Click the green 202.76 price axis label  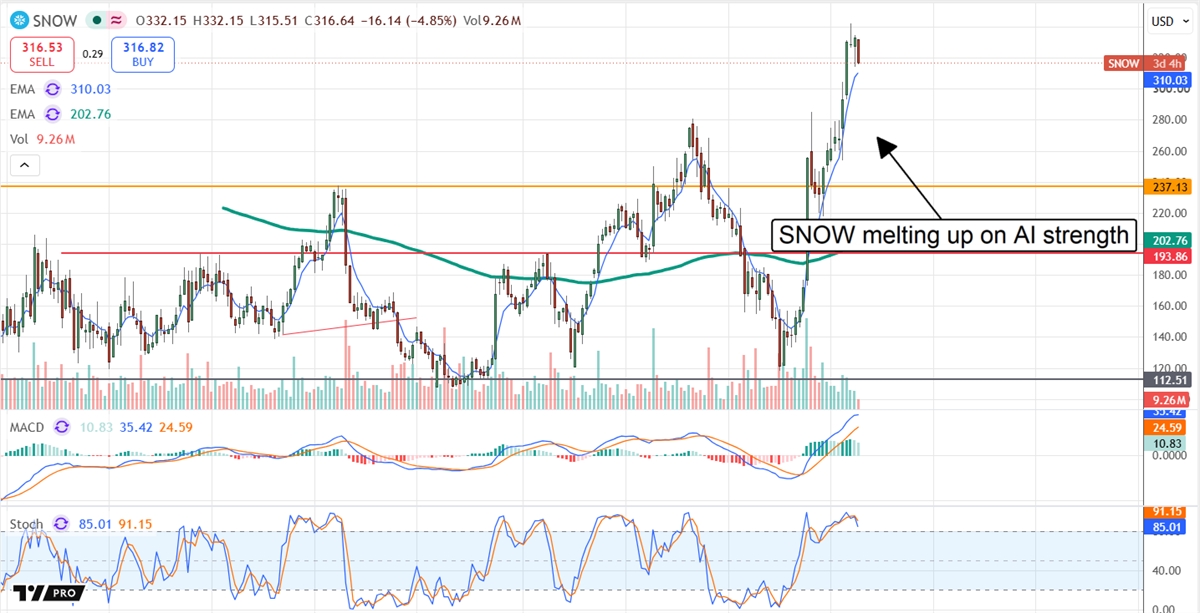(1167, 240)
